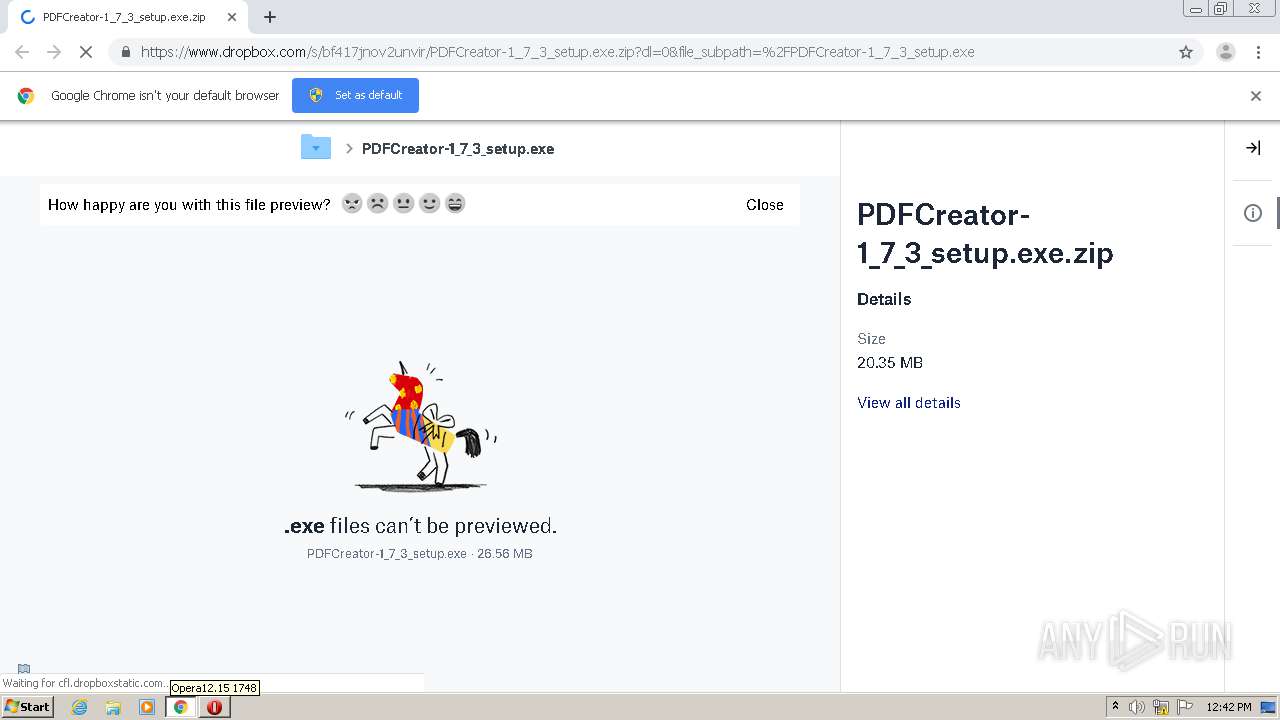
Task: Open Windows Explorer folder in taskbar
Action: pyautogui.click(x=113, y=707)
